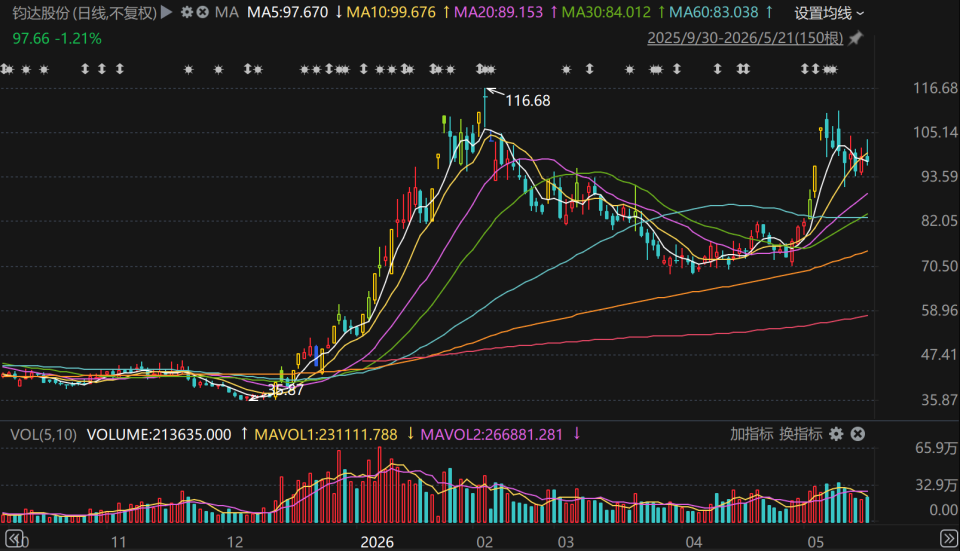Click the 35.87 low price annotation

click(x=285, y=390)
